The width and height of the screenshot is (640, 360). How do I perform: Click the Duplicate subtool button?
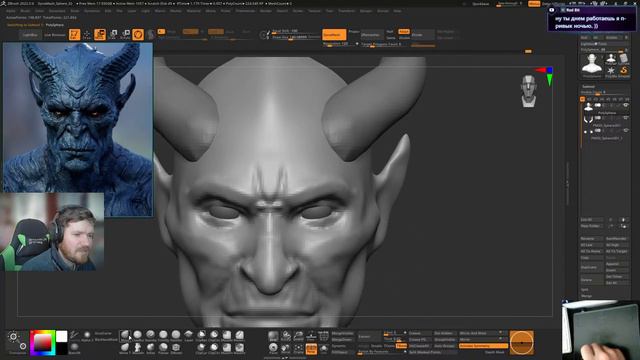point(591,267)
